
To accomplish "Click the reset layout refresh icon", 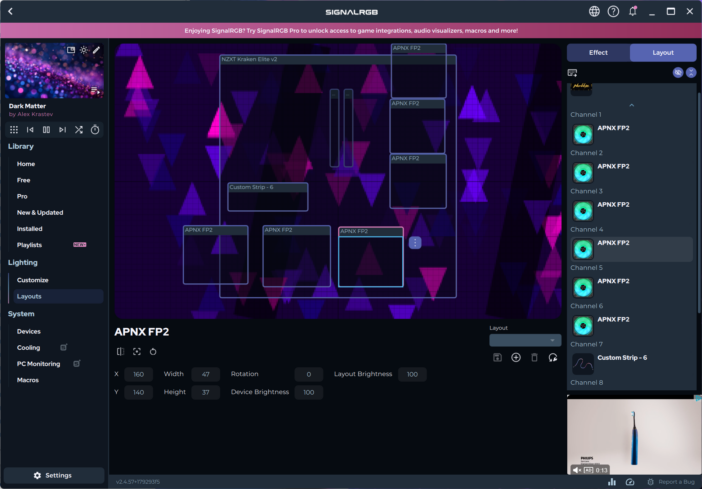I will click(553, 357).
